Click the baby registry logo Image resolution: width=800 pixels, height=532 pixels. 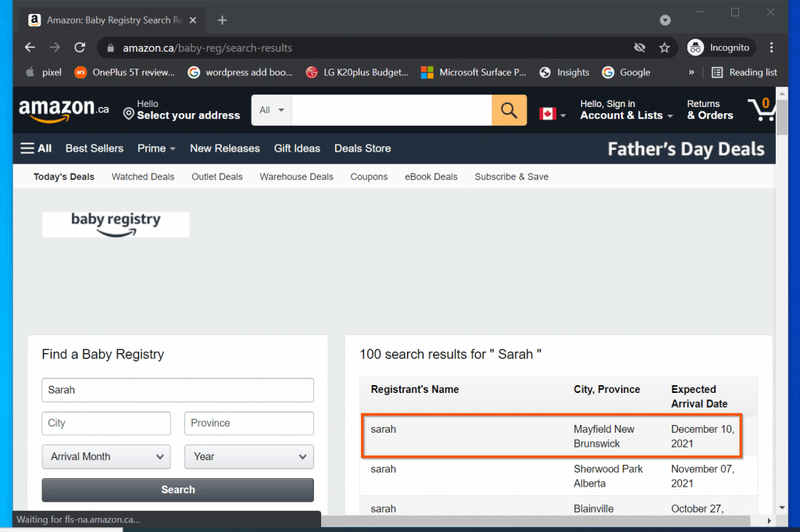116,224
